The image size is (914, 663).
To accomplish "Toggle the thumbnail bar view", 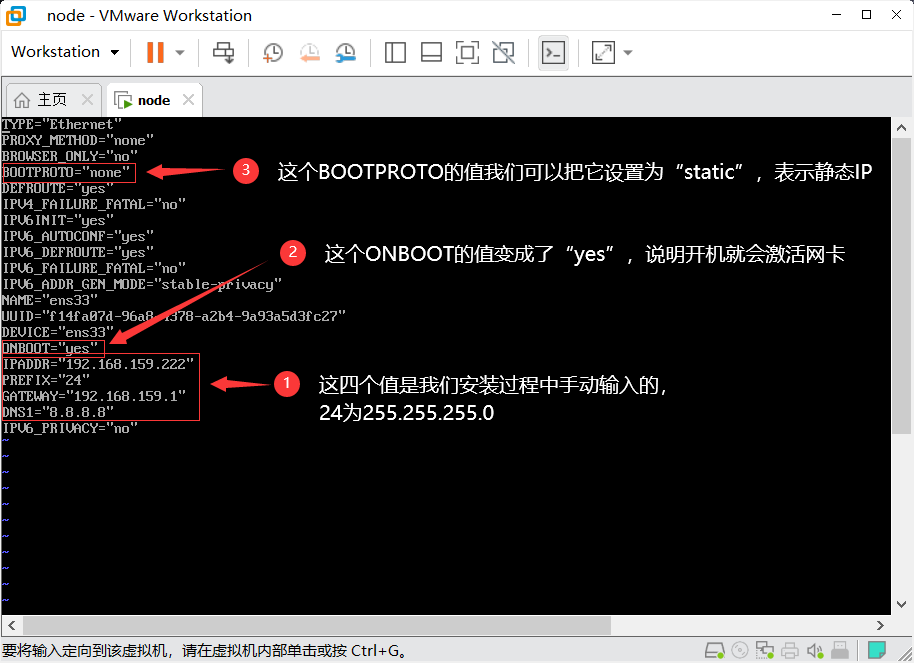I will pyautogui.click(x=431, y=52).
